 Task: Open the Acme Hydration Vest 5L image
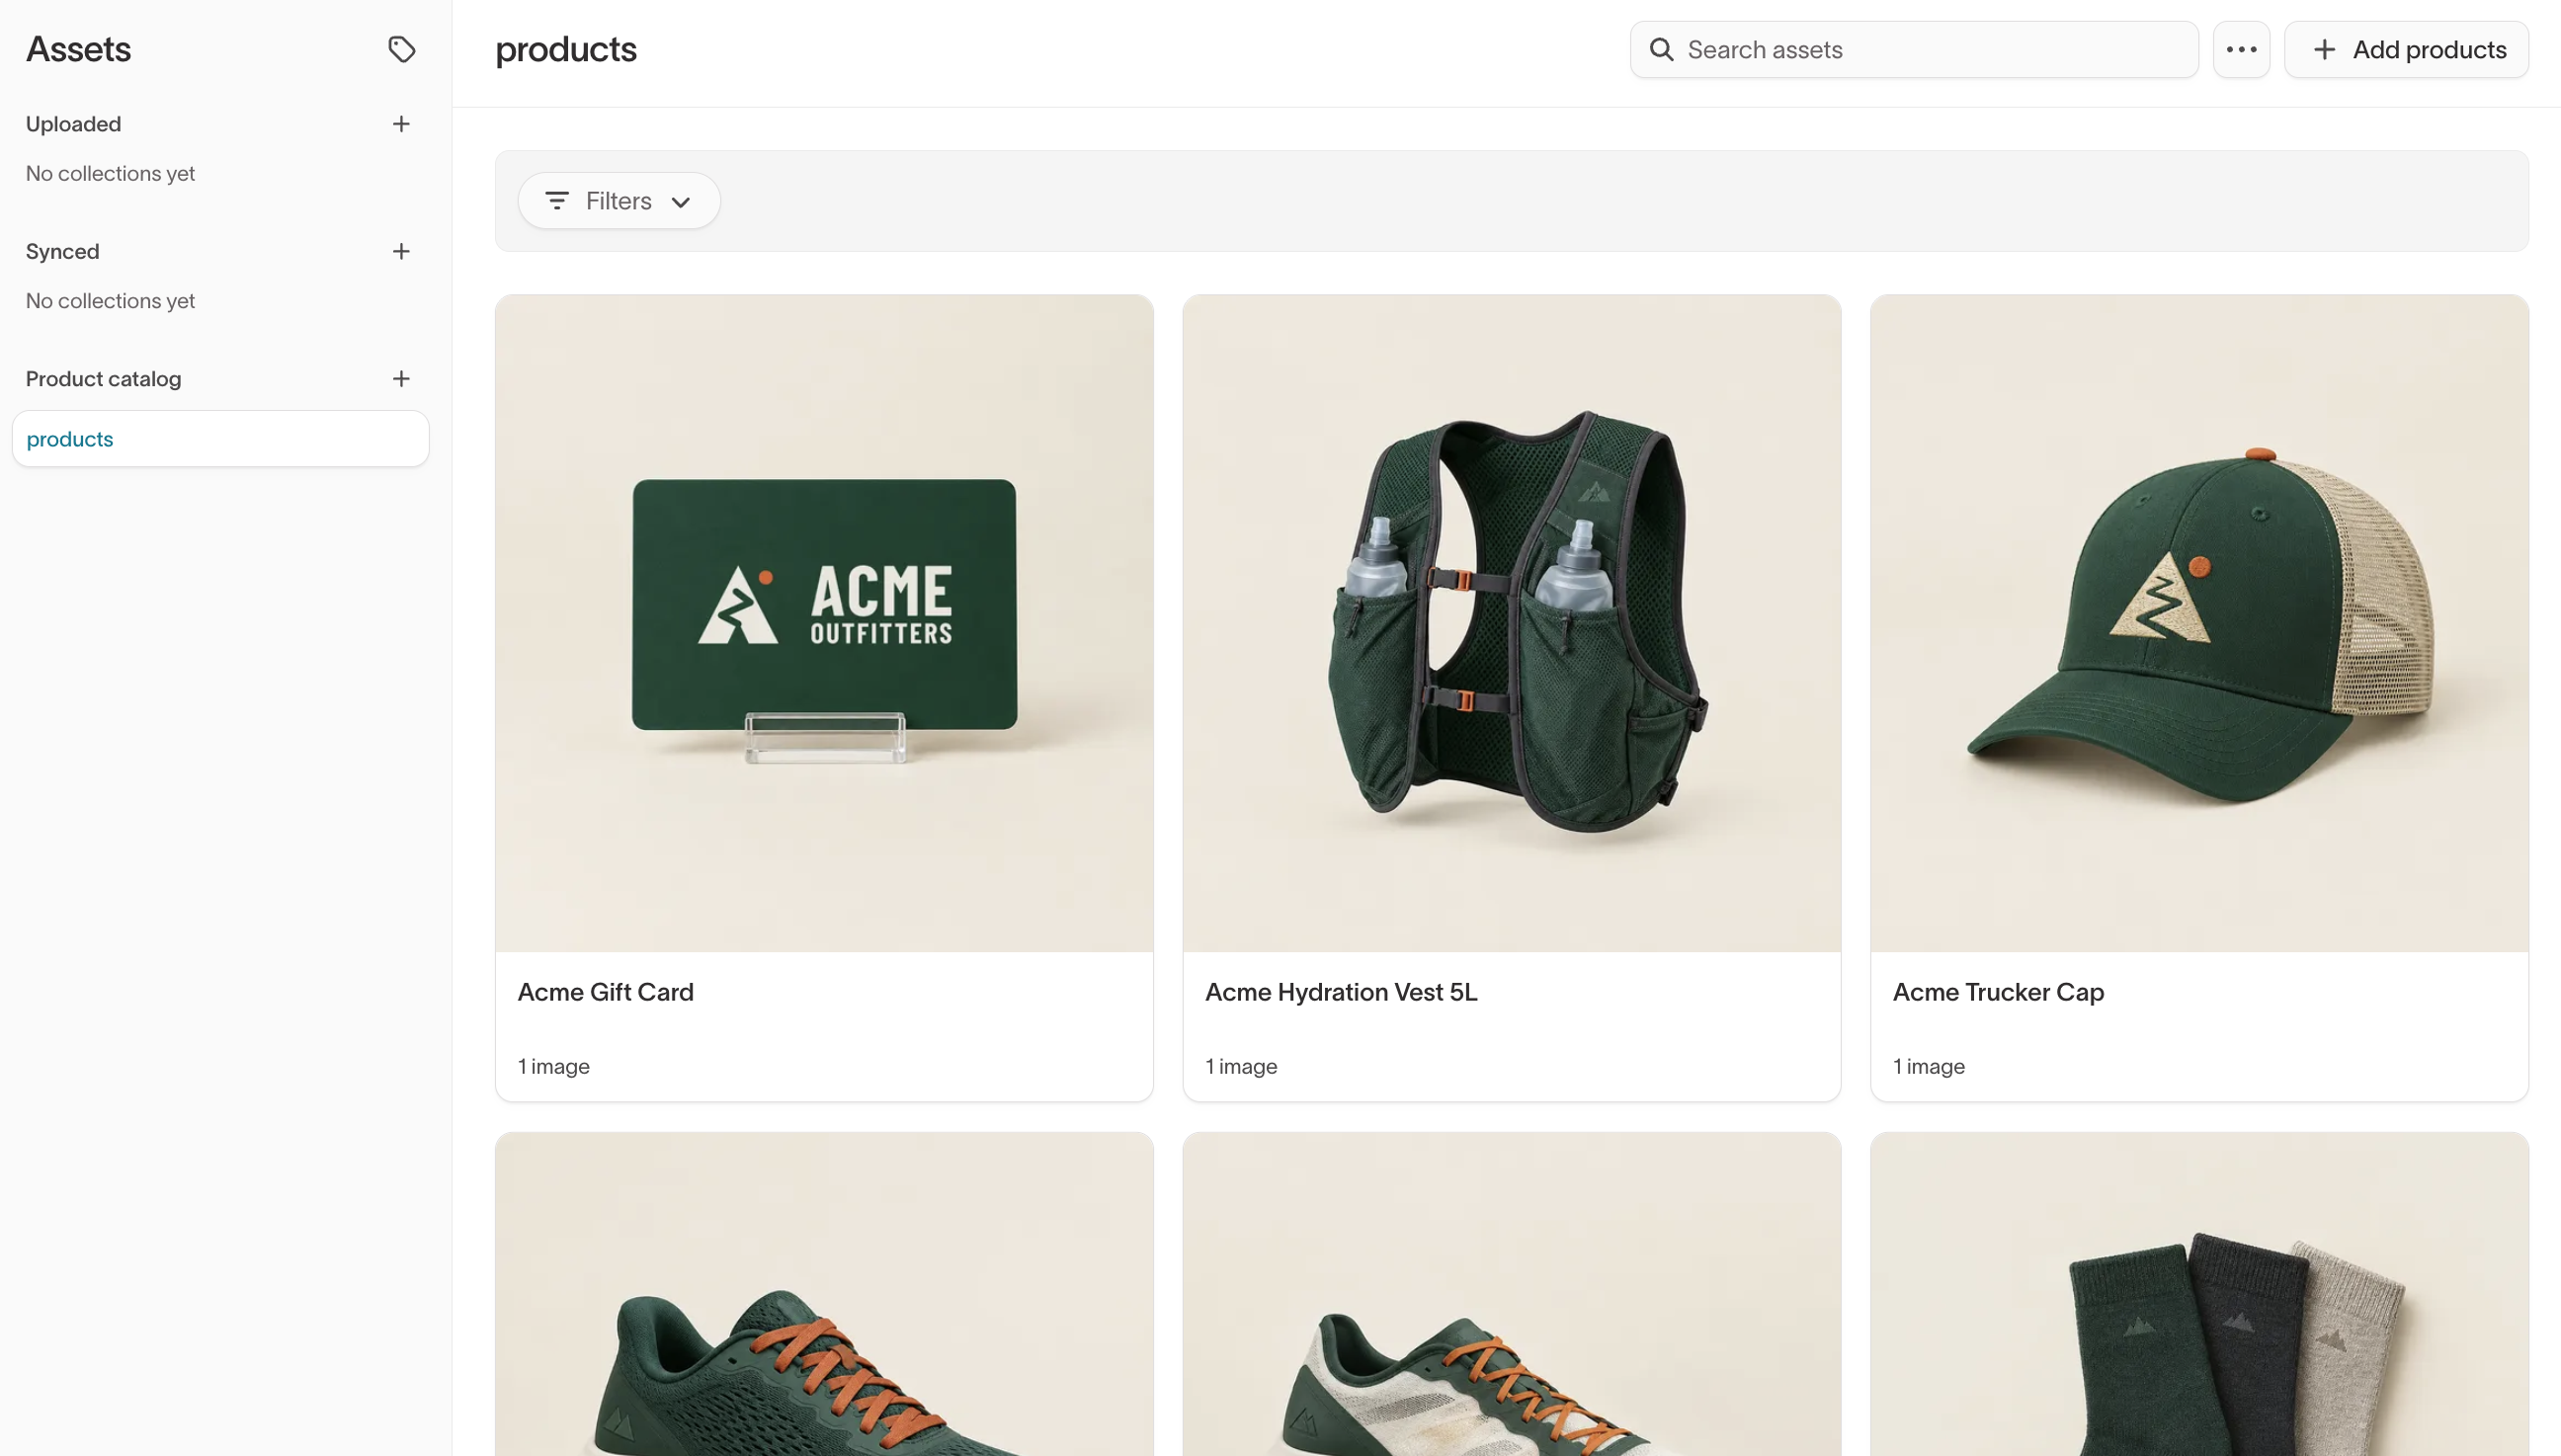[x=1511, y=623]
